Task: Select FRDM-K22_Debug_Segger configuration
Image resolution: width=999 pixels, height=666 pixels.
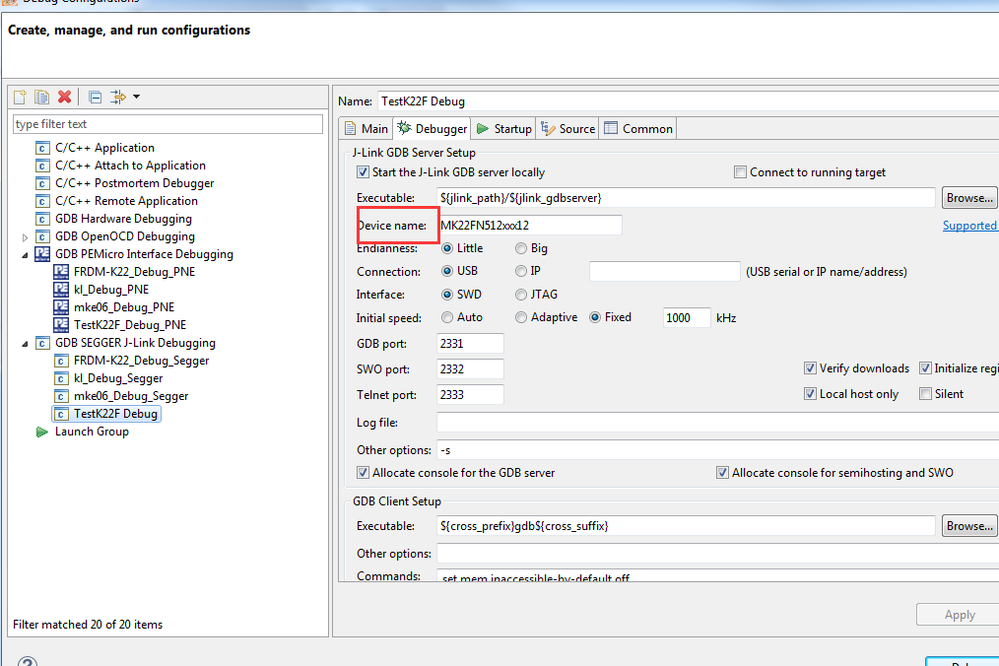Action: 141,361
